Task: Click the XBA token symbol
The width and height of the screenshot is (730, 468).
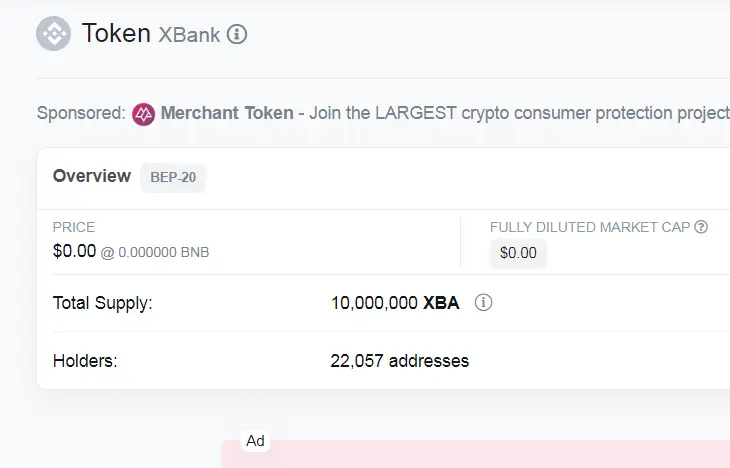Action: coord(441,303)
